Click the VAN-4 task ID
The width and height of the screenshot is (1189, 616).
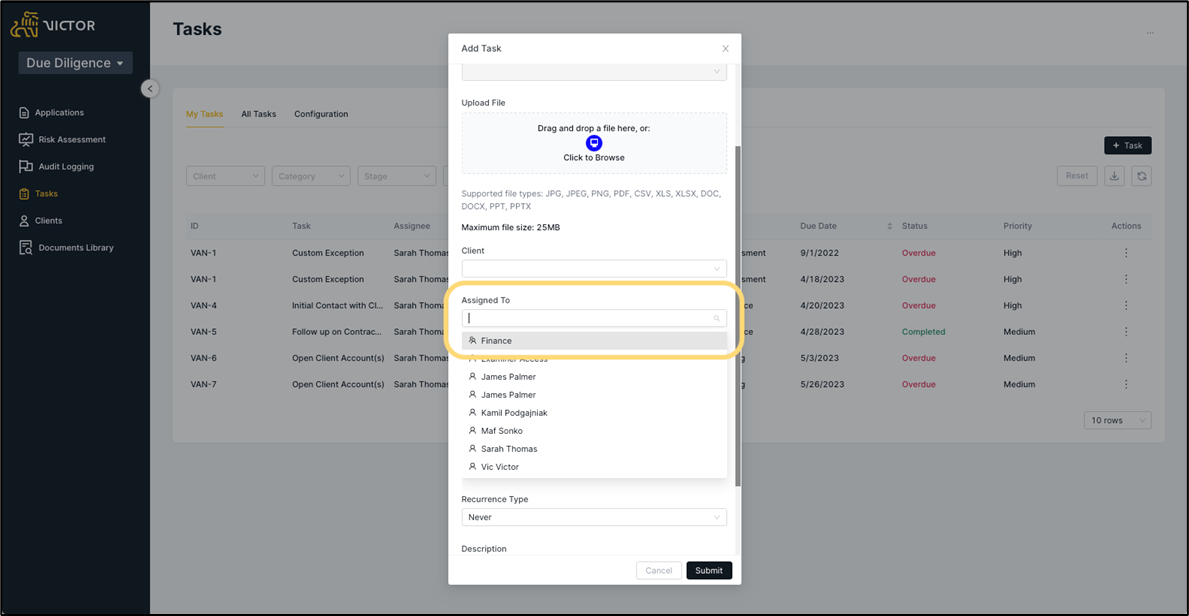[203, 306]
